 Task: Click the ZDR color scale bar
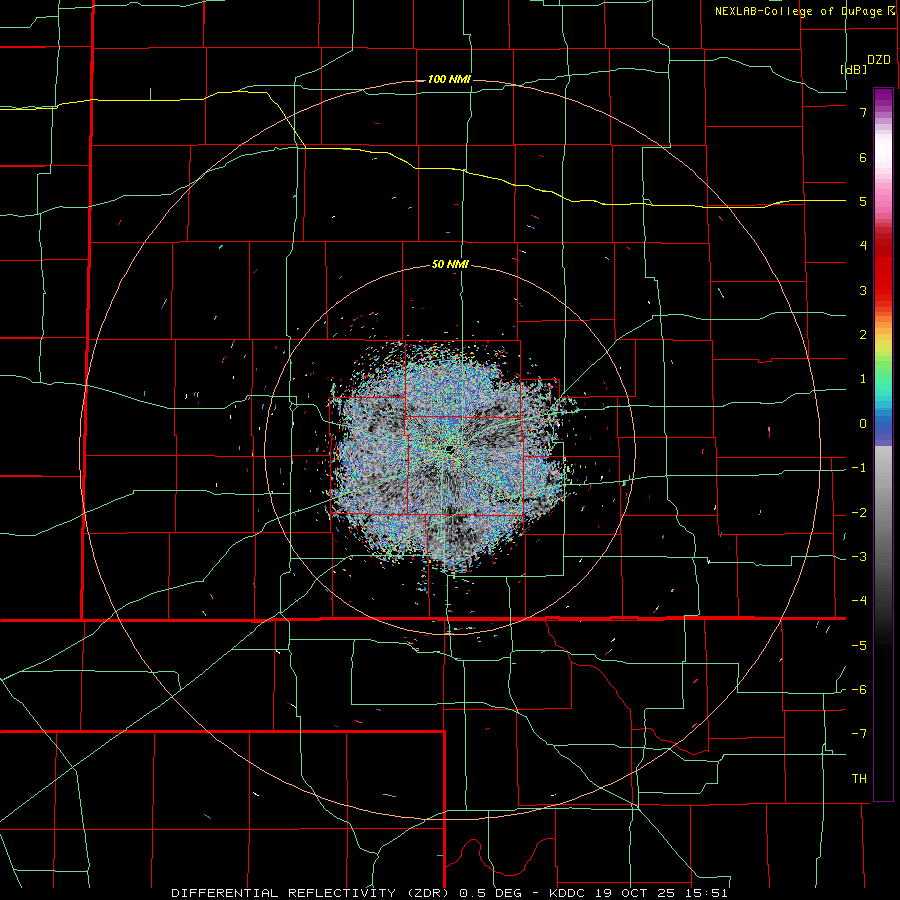point(883,444)
